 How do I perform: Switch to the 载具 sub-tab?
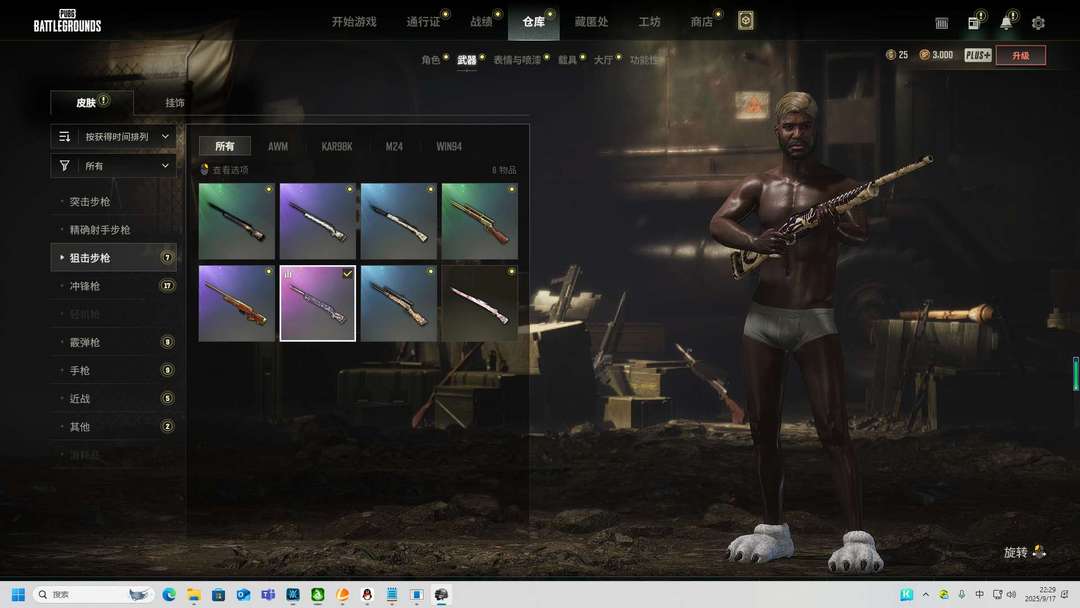coord(568,60)
